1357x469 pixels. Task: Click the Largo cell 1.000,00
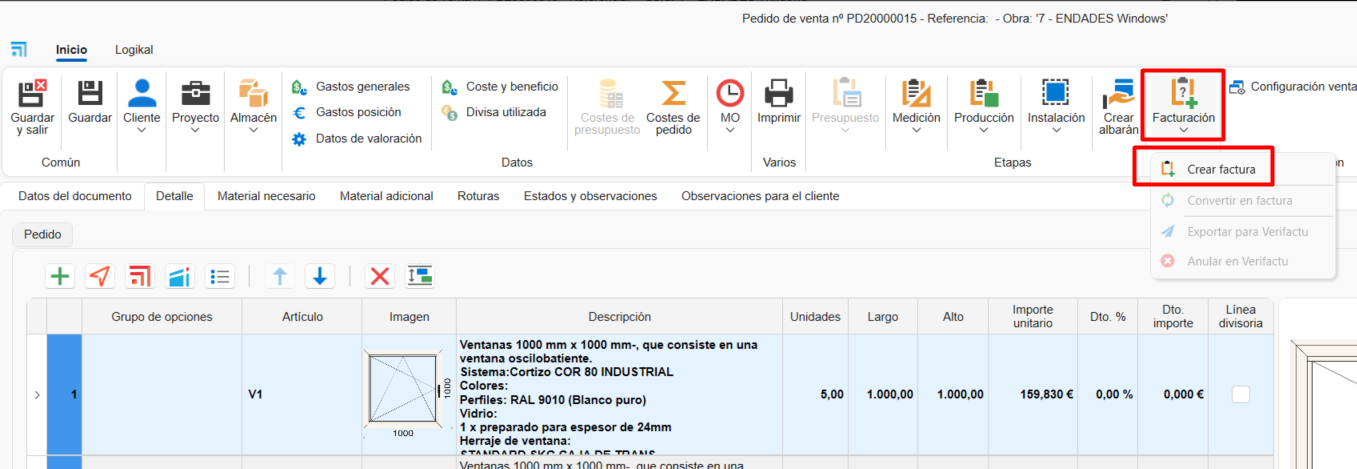(x=883, y=394)
